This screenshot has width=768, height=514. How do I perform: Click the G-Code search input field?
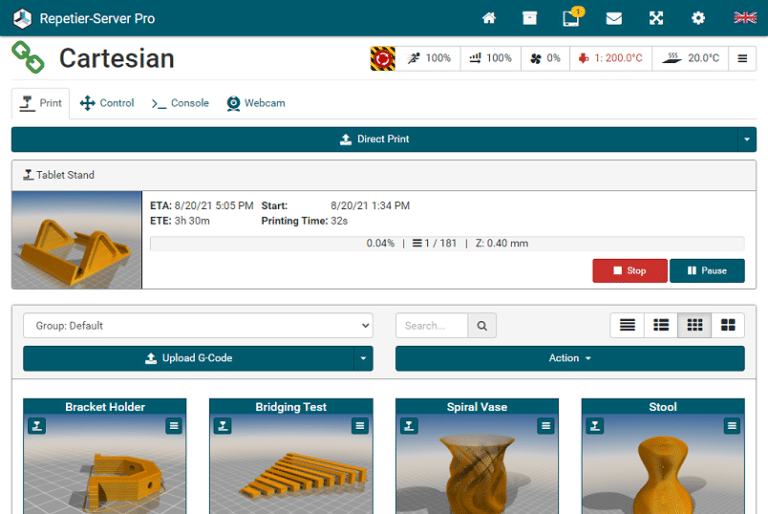point(432,325)
